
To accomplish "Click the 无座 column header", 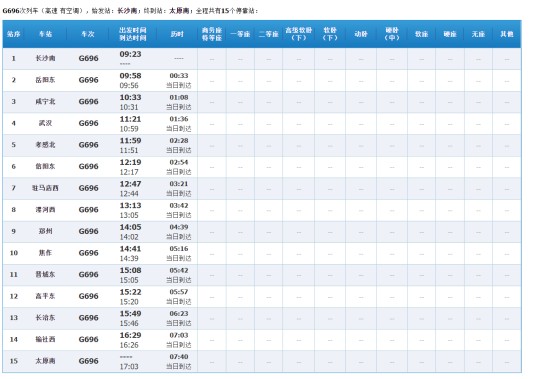I will coord(478,34).
